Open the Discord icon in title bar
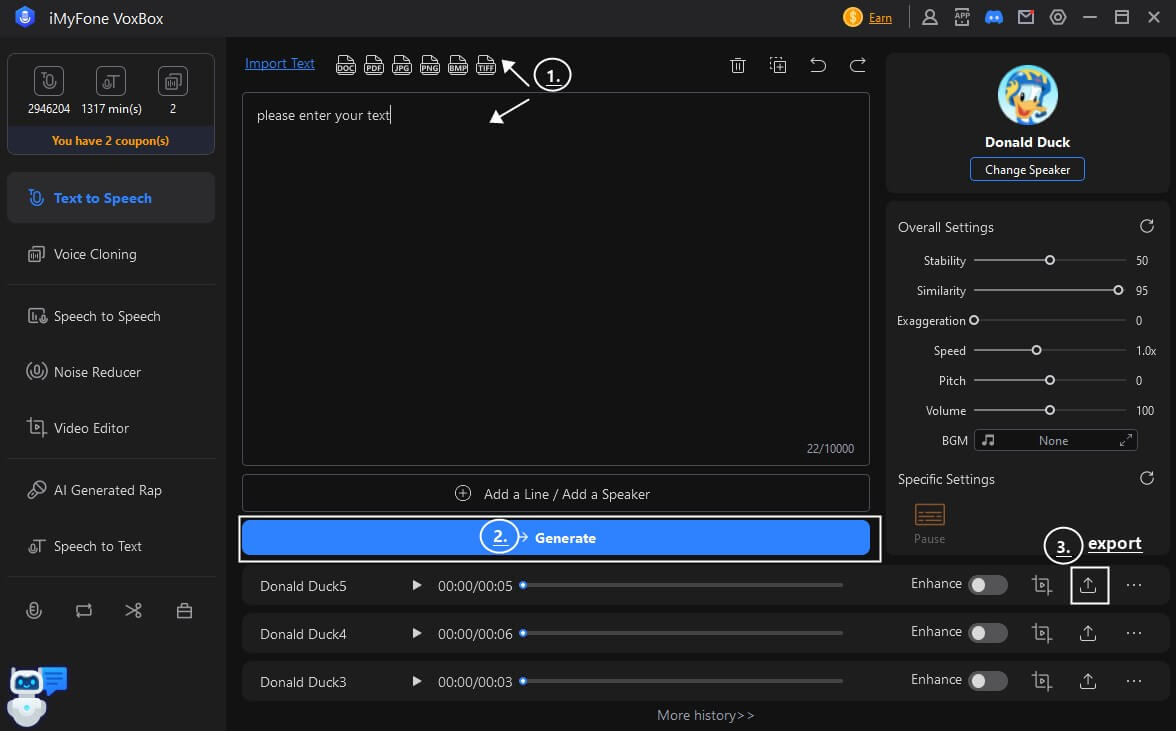The height and width of the screenshot is (731, 1176). (x=993, y=17)
